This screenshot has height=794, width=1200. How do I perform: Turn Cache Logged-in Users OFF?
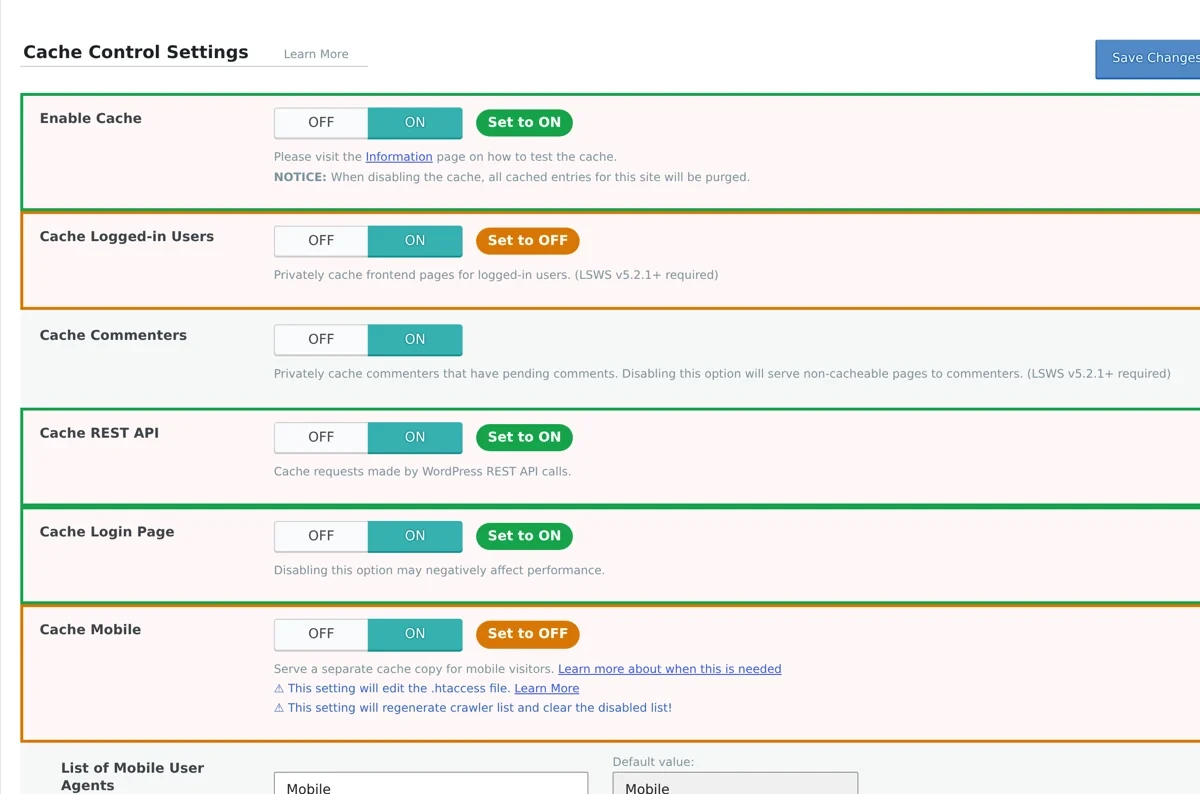click(x=321, y=241)
